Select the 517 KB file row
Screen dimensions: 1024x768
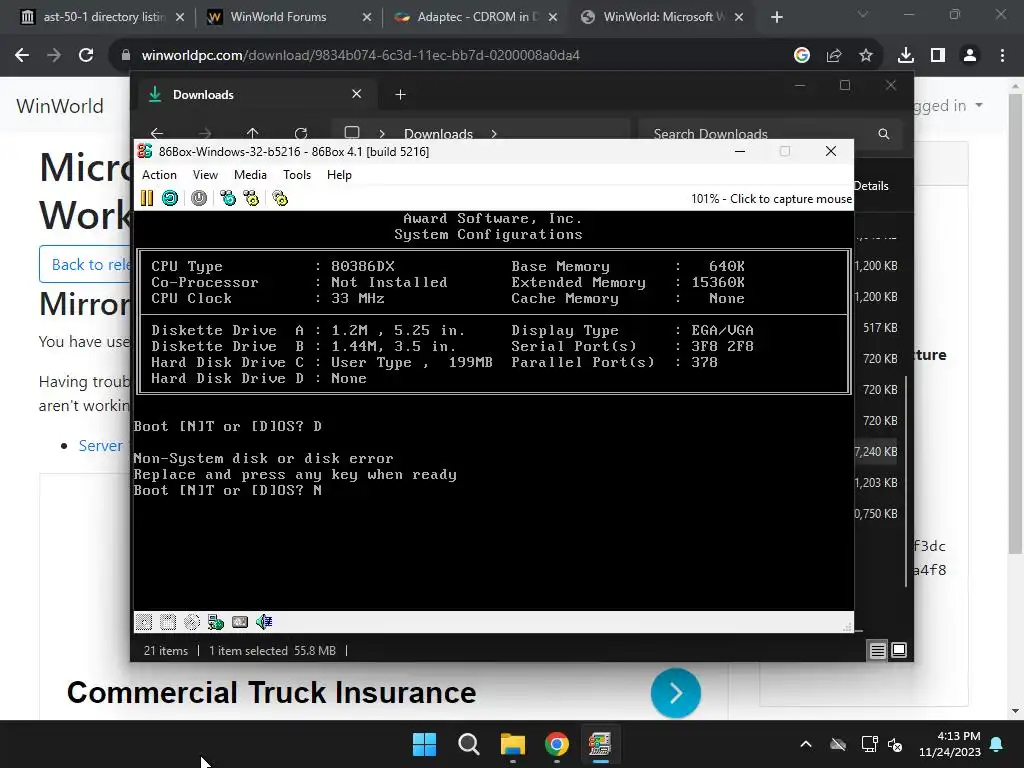pyautogui.click(x=876, y=327)
